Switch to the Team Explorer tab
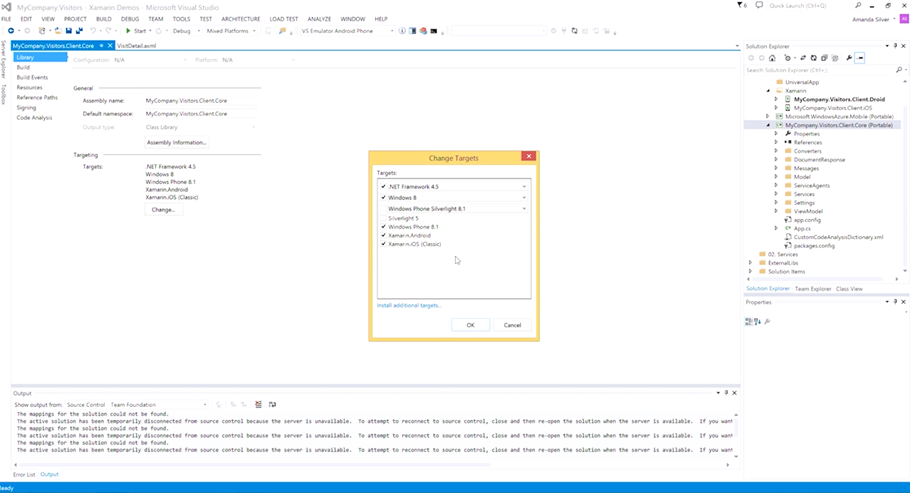 (812, 289)
